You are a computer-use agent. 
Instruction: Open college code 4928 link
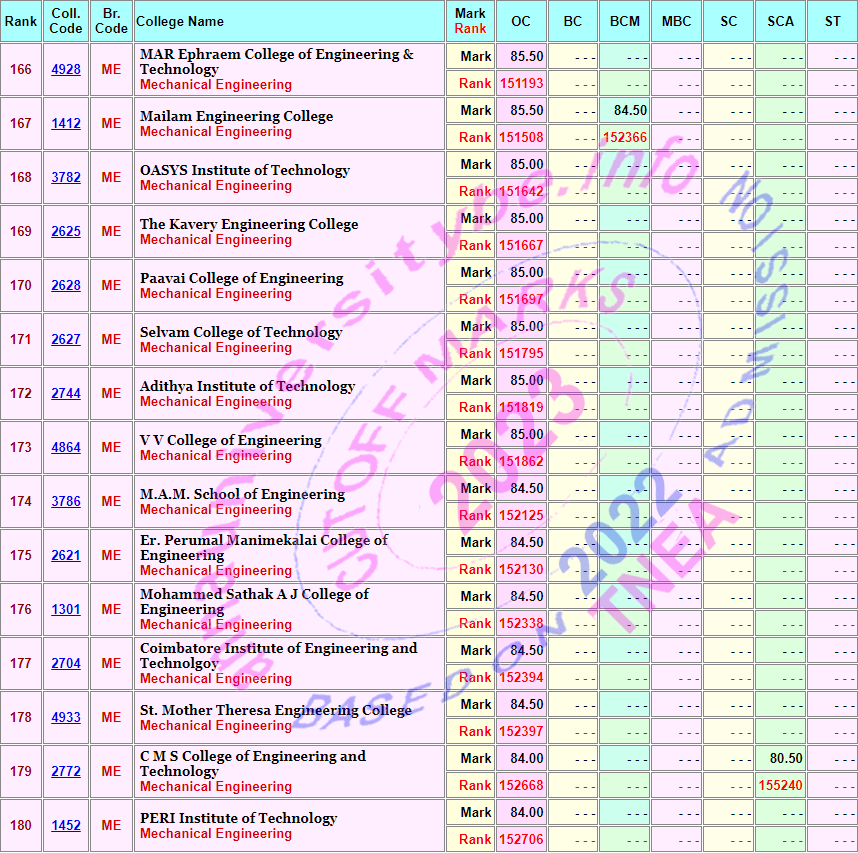[x=66, y=70]
